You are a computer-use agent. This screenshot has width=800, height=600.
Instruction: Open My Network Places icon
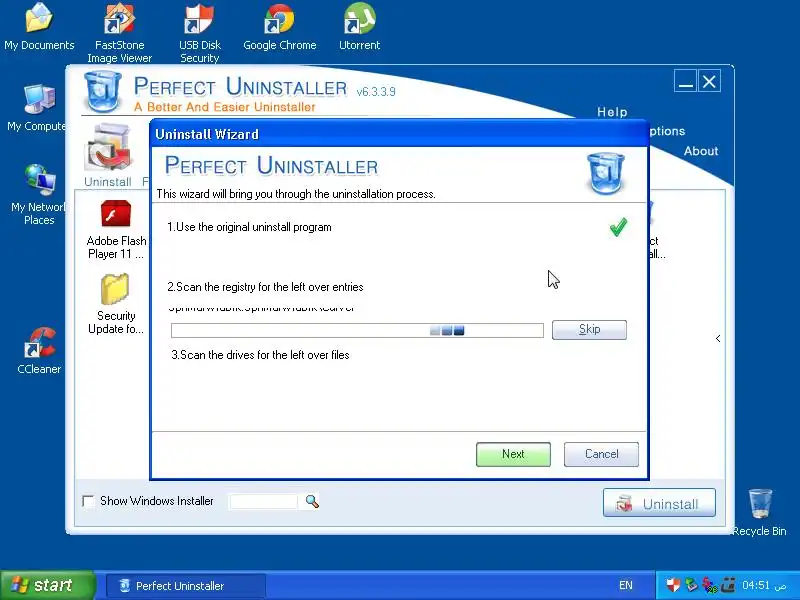click(39, 194)
